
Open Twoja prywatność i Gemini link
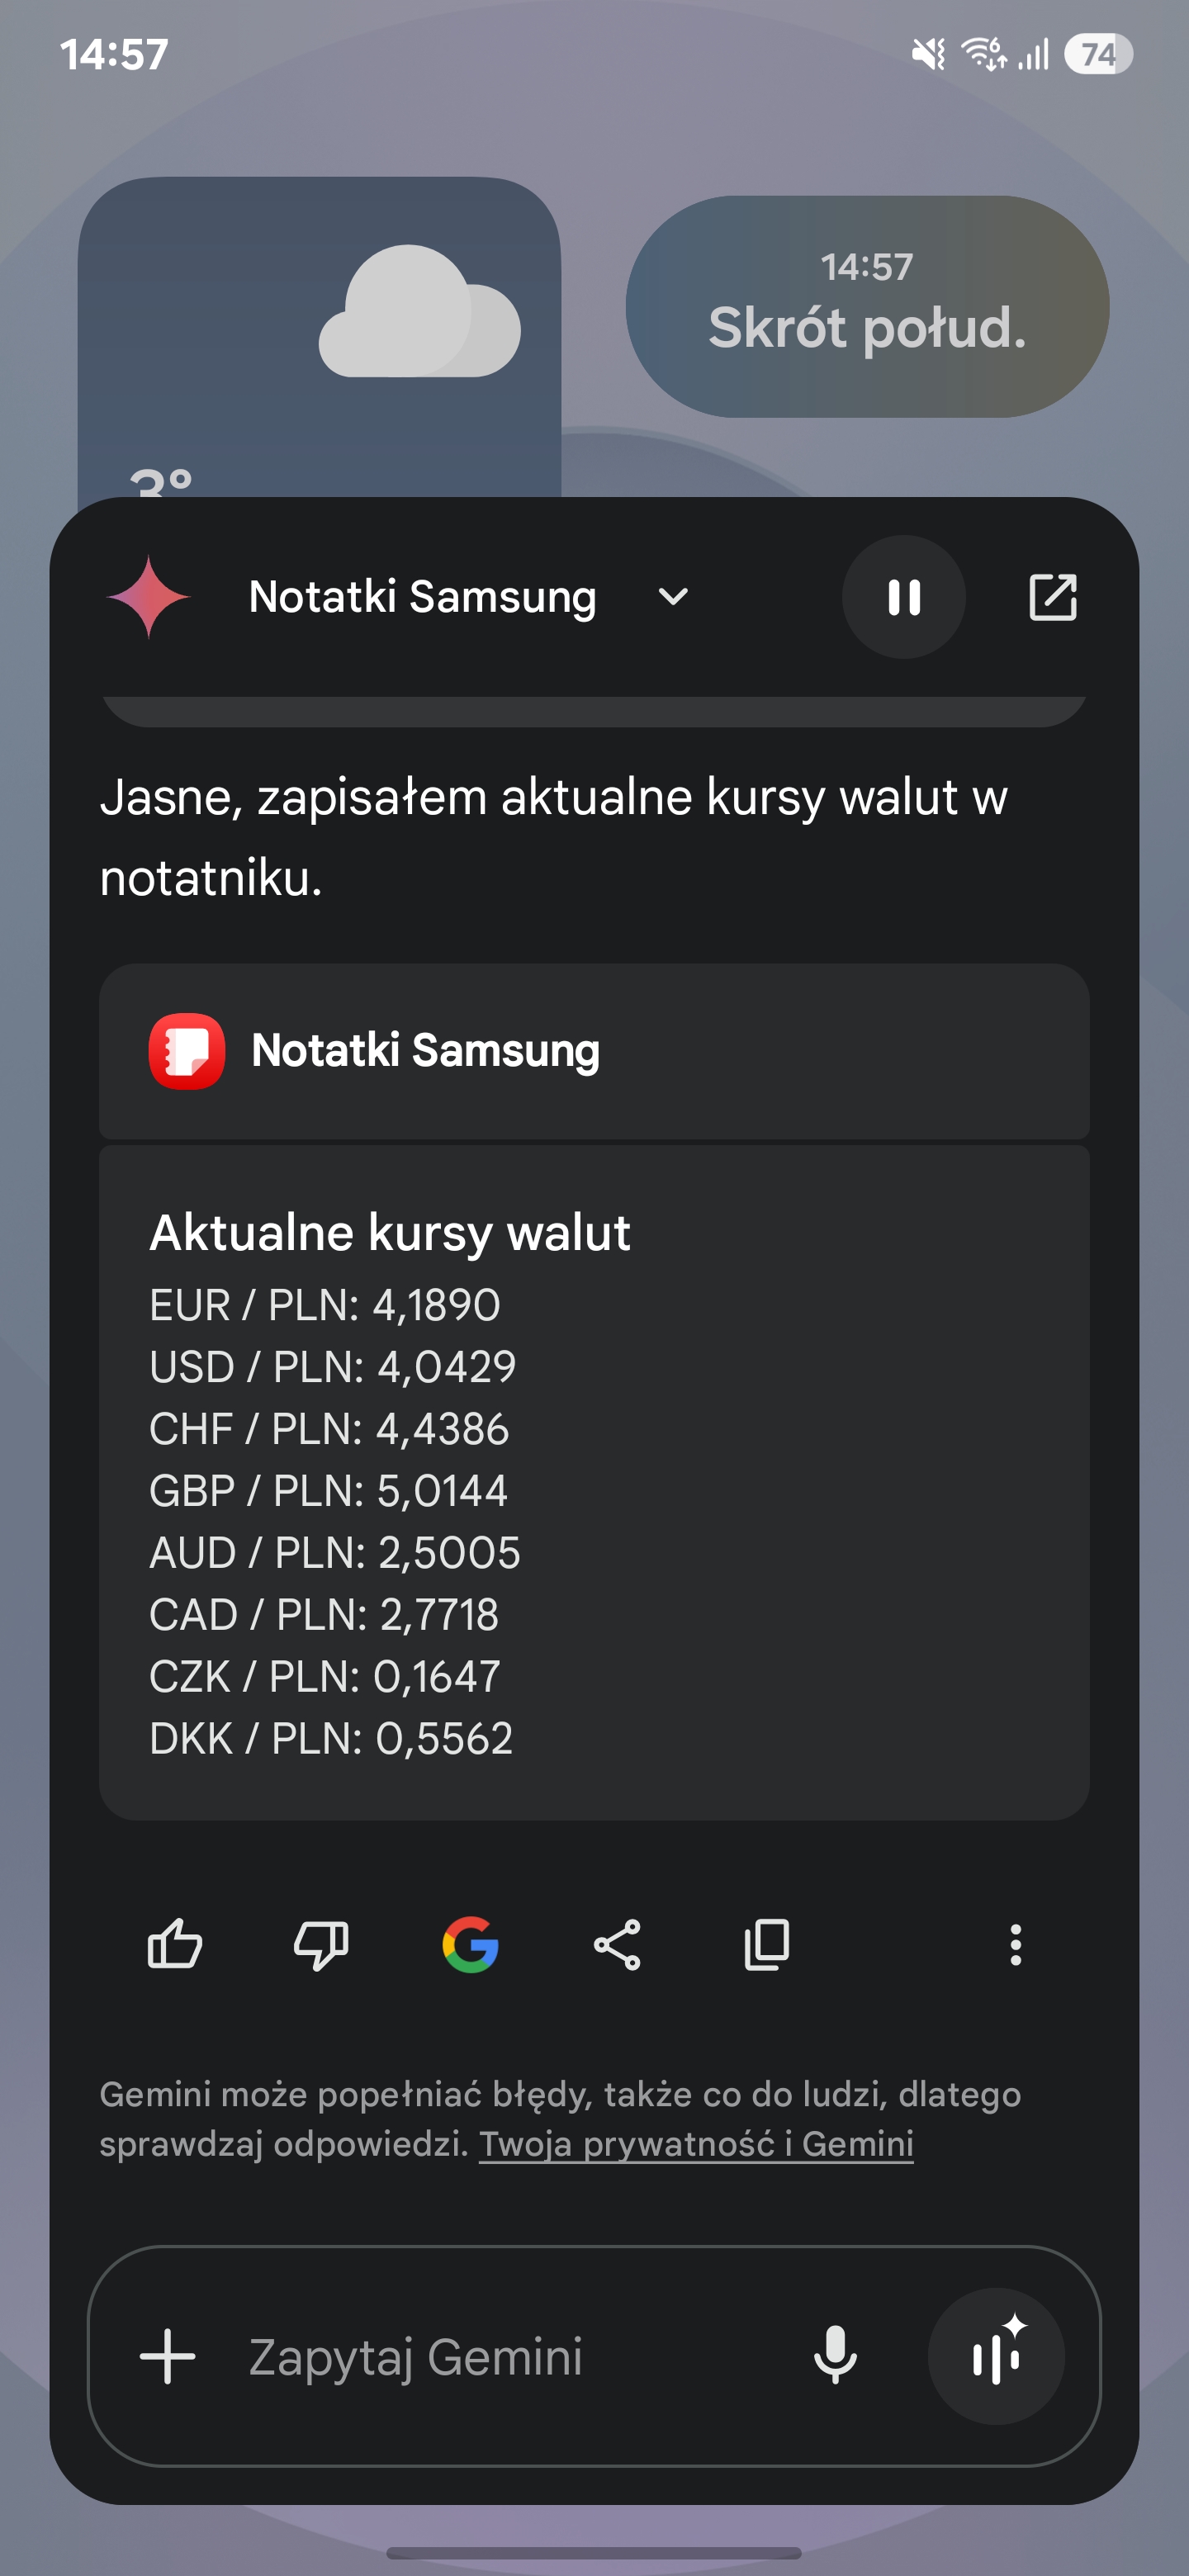[696, 2143]
